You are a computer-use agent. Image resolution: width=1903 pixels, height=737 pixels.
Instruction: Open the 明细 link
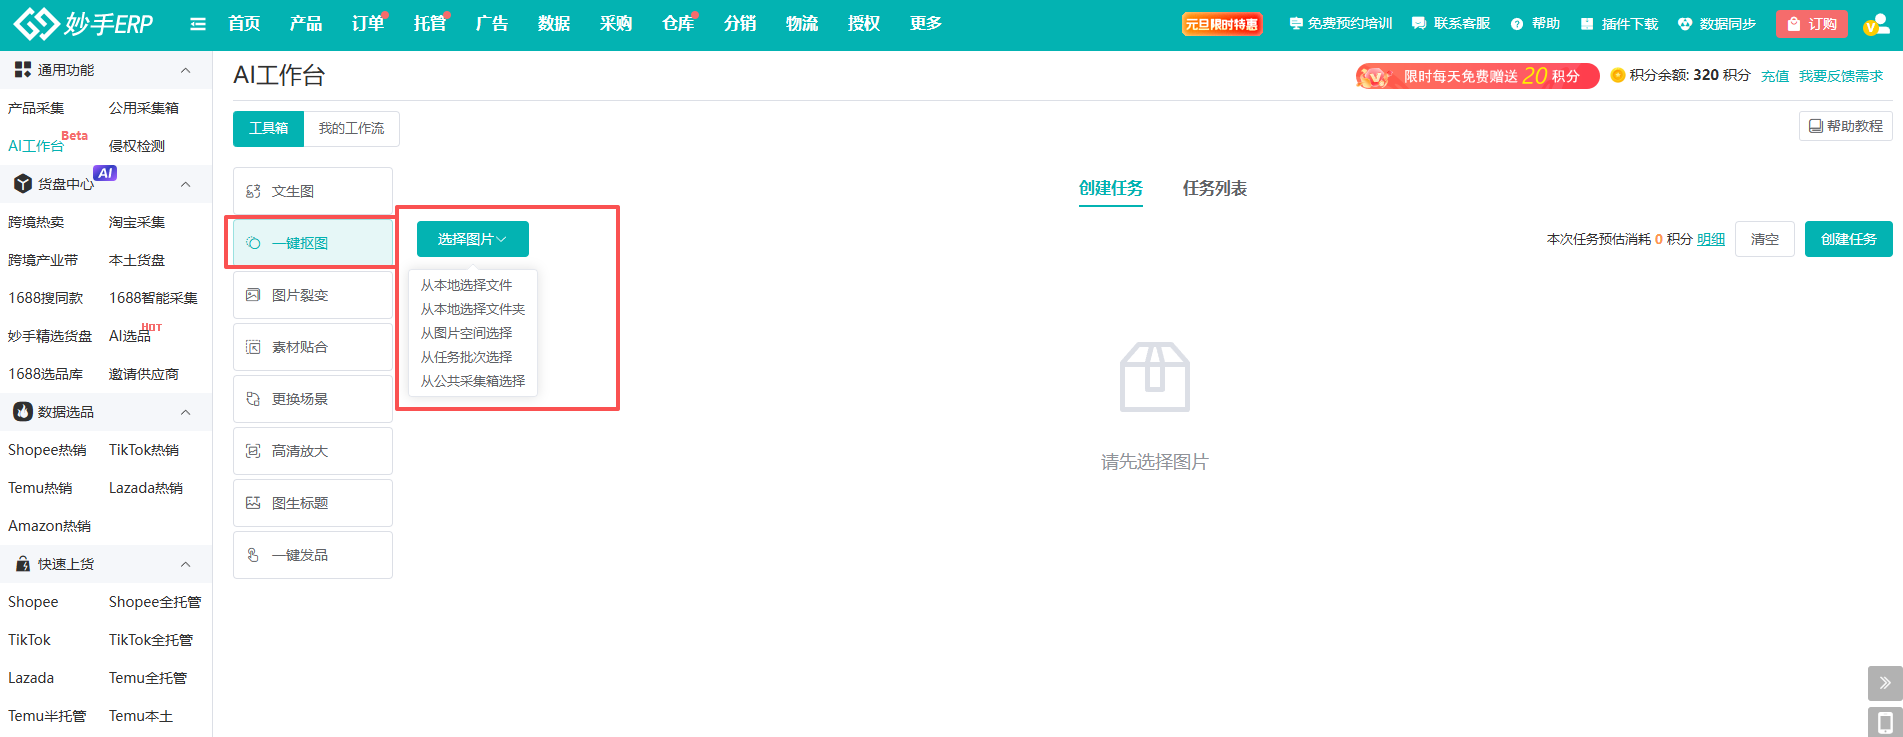pos(1711,239)
